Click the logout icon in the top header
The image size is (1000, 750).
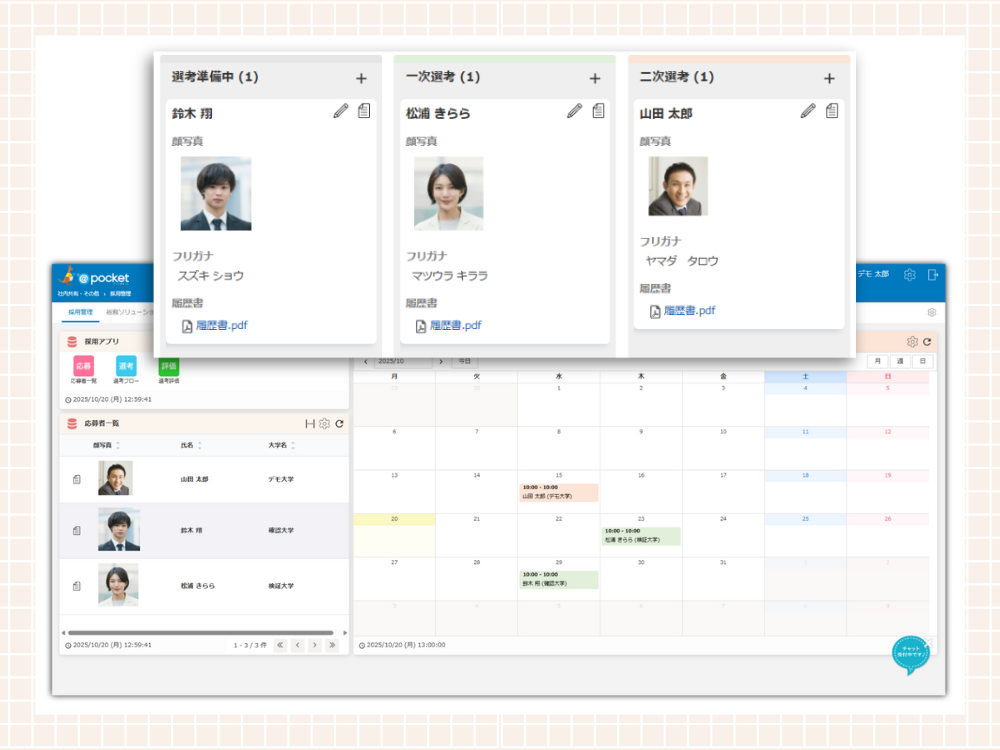click(933, 275)
